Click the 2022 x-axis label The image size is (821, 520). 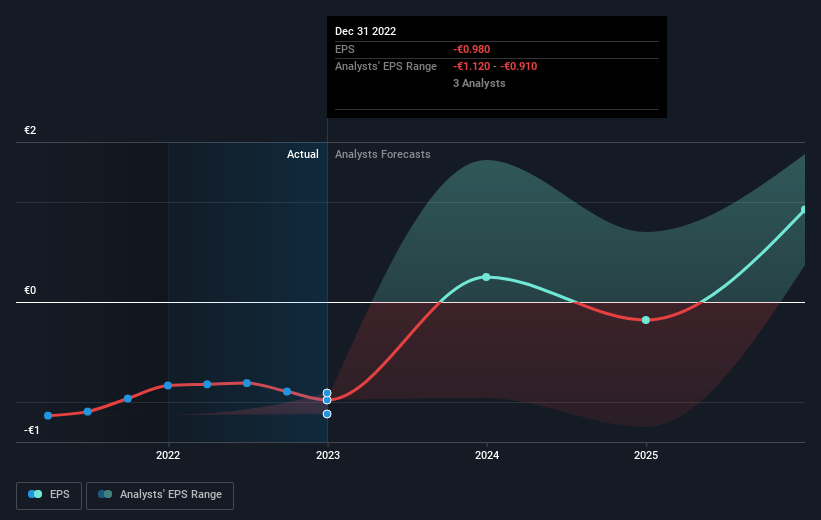[168, 456]
